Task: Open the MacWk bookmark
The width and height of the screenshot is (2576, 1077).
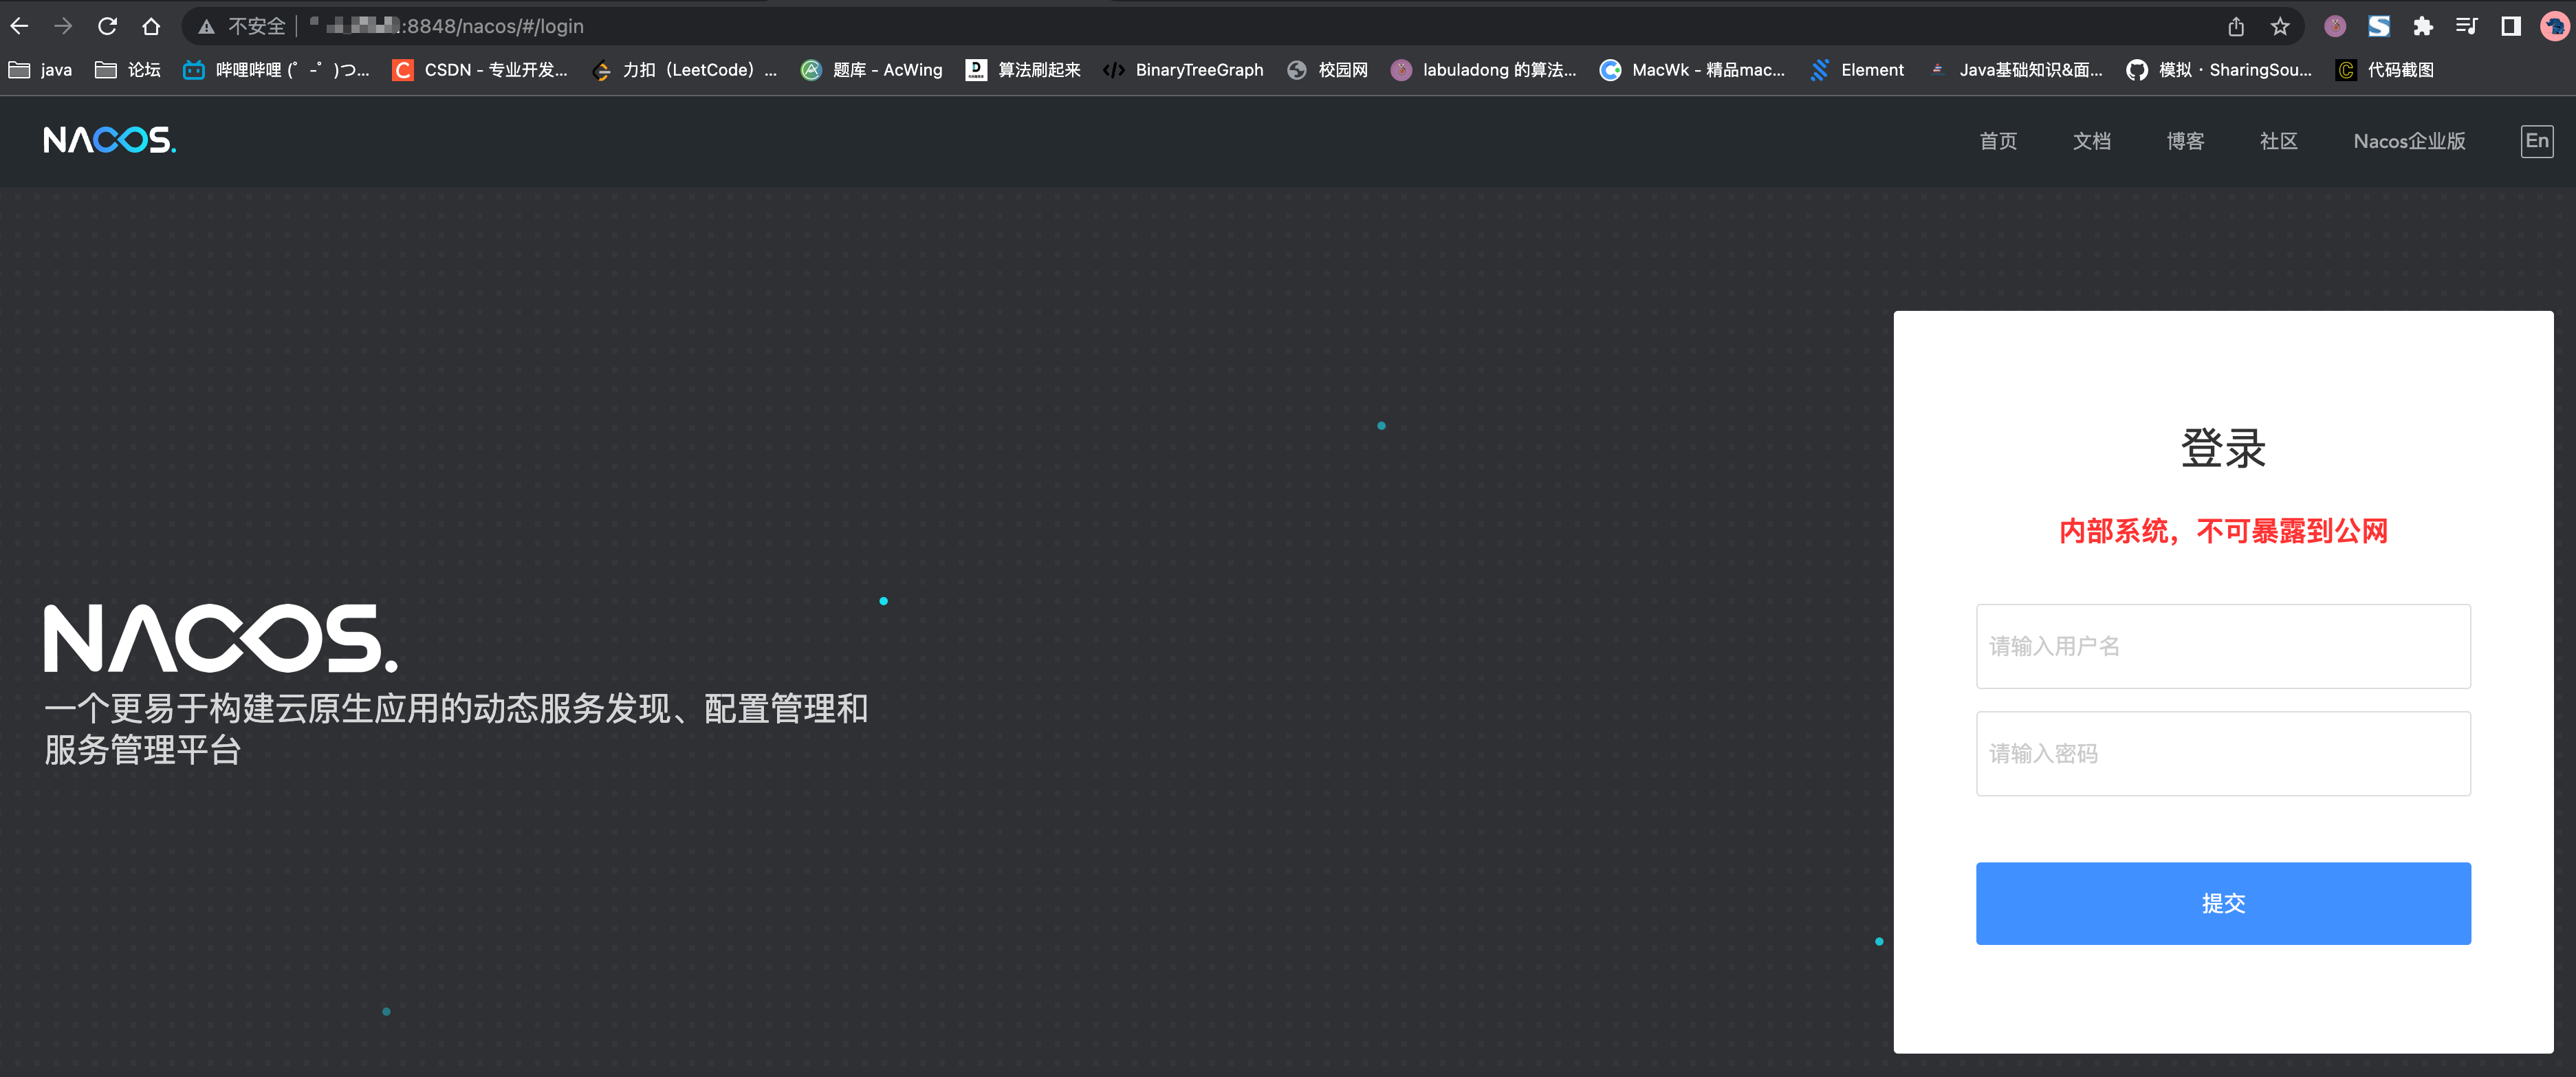Action: tap(1692, 70)
